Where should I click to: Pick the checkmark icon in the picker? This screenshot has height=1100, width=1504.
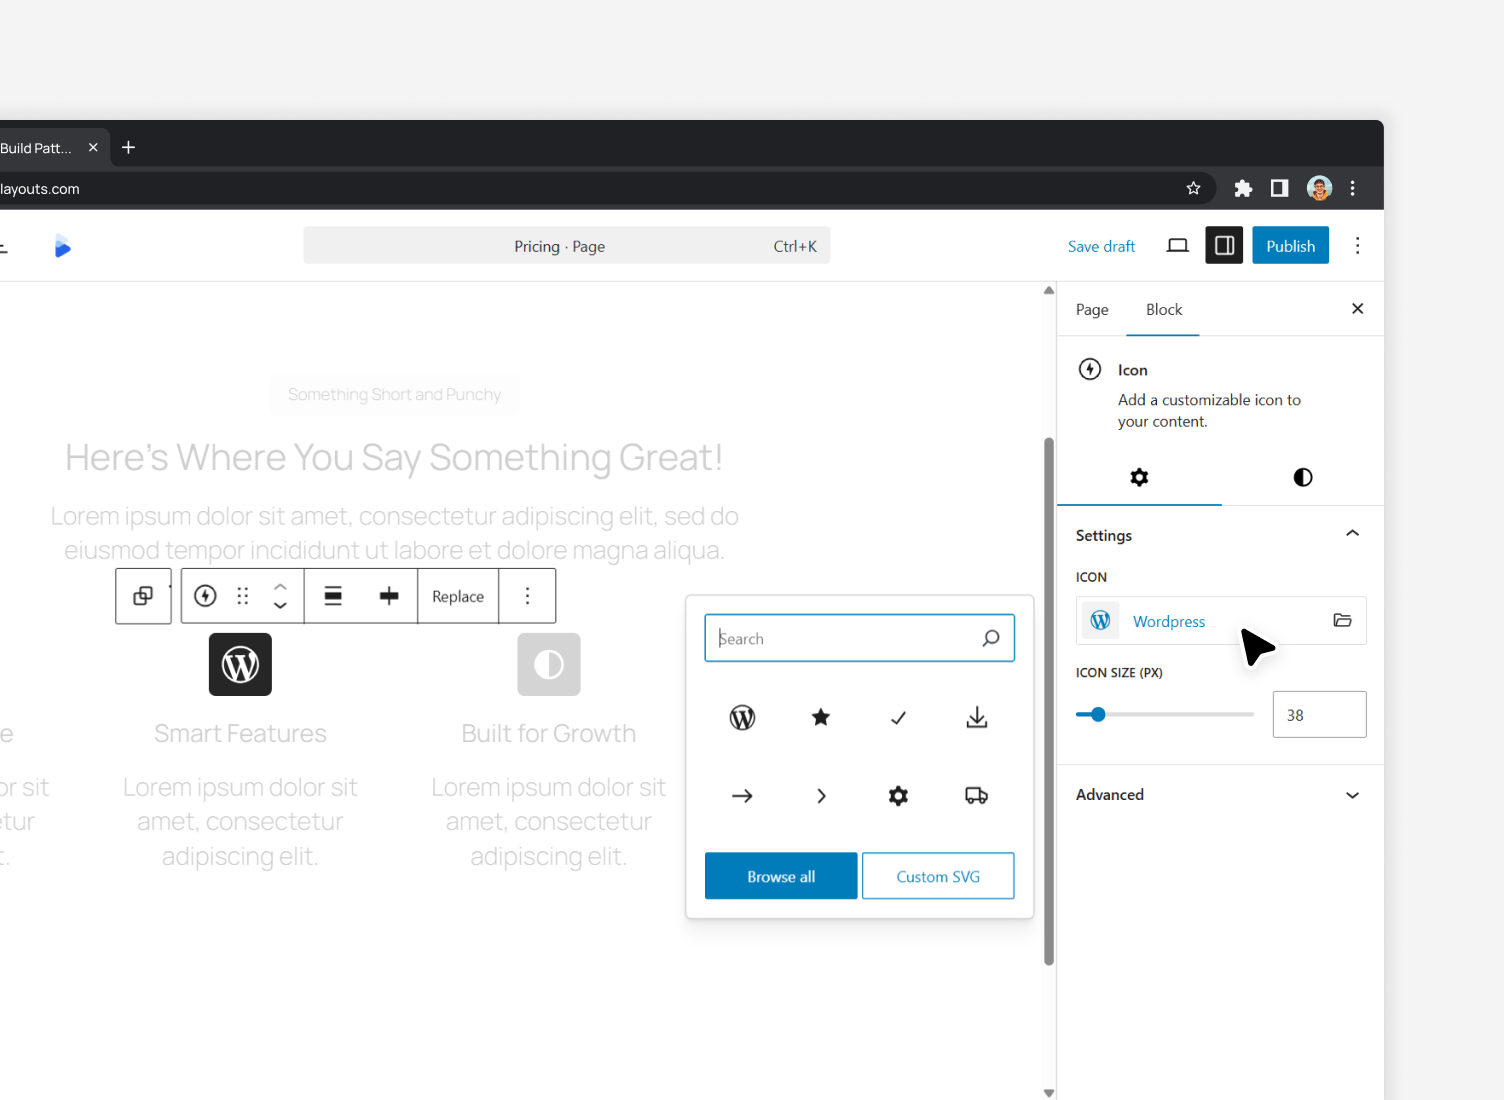pos(899,717)
